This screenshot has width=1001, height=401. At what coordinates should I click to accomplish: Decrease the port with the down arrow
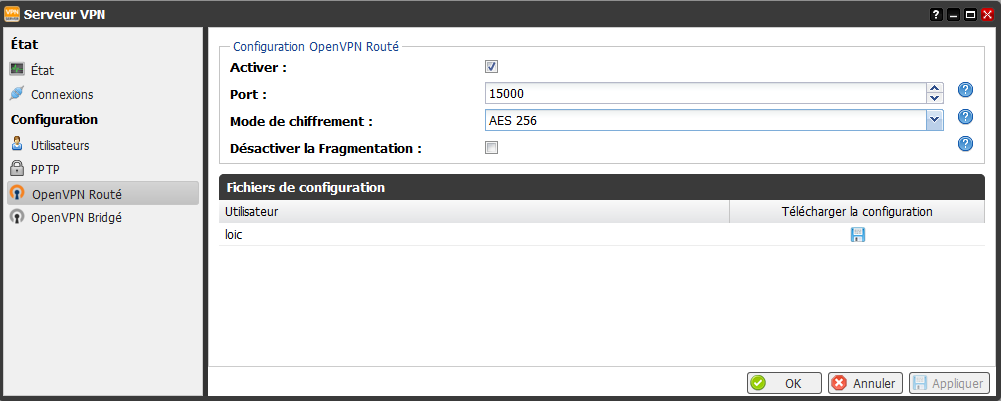point(935,98)
